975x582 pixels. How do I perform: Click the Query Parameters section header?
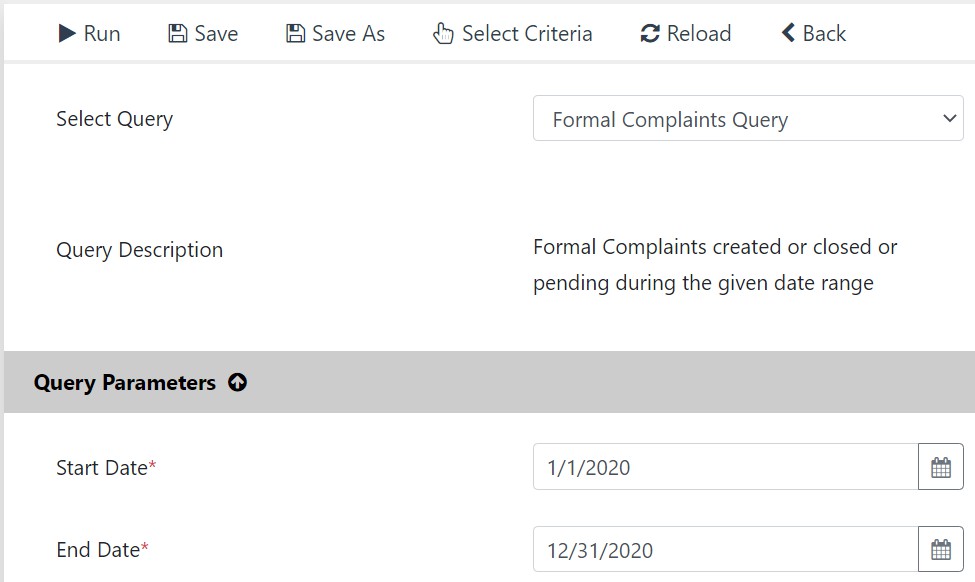[489, 382]
